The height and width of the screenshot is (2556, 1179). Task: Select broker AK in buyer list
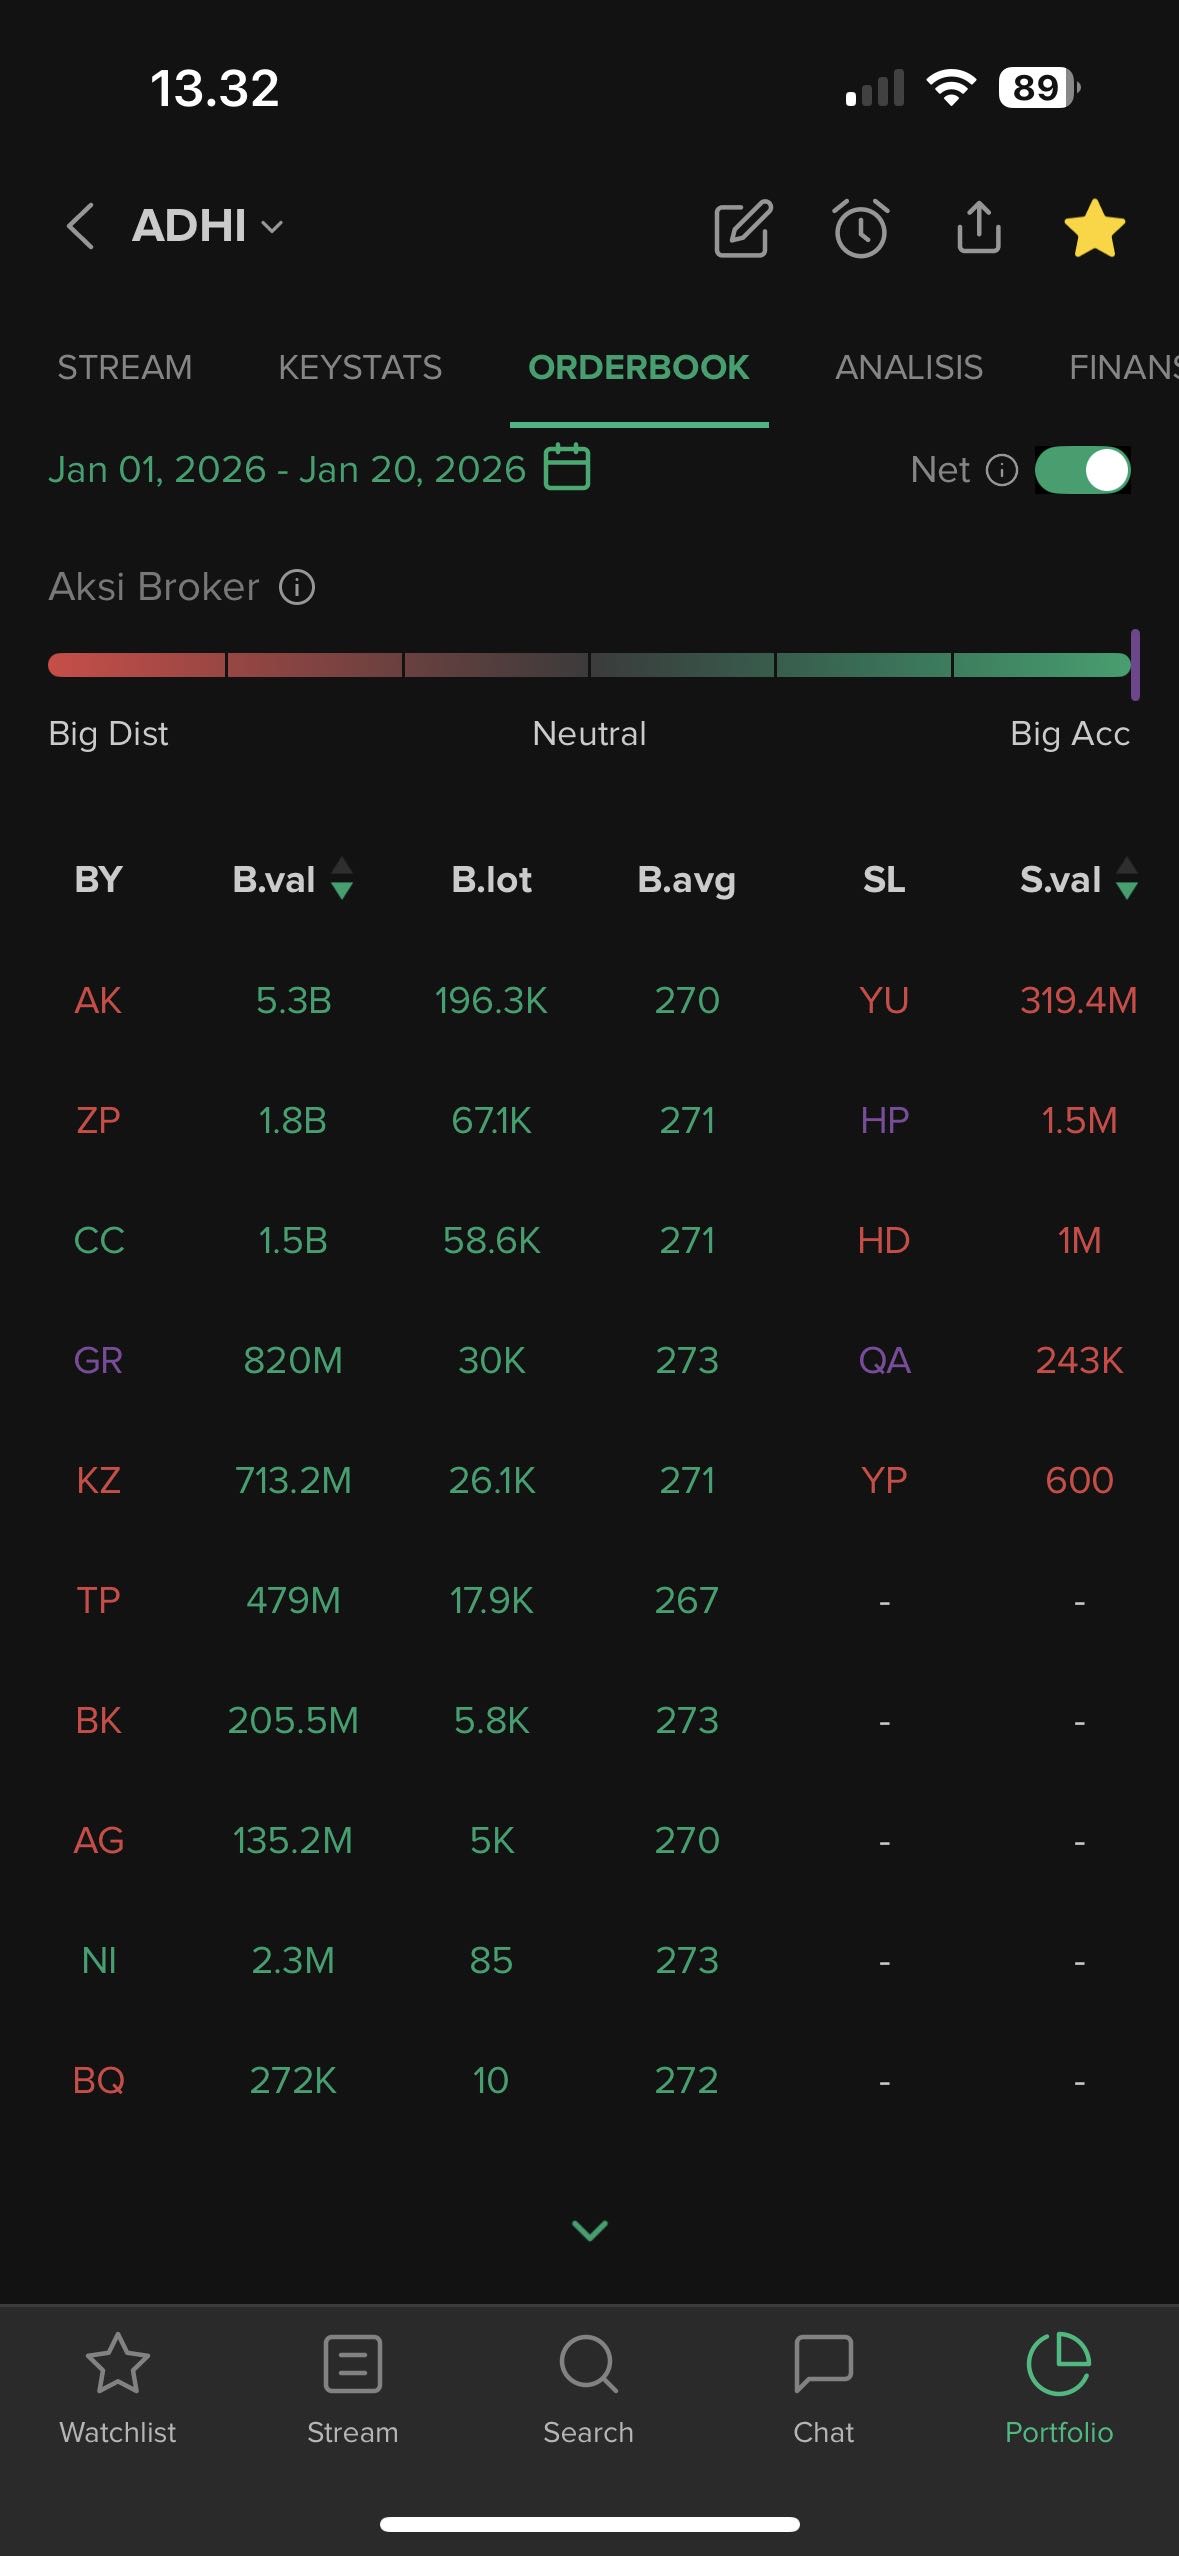coord(98,1000)
